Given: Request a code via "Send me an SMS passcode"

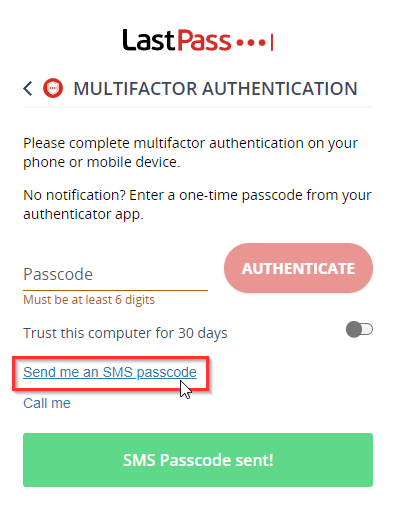Looking at the screenshot, I should [110, 372].
